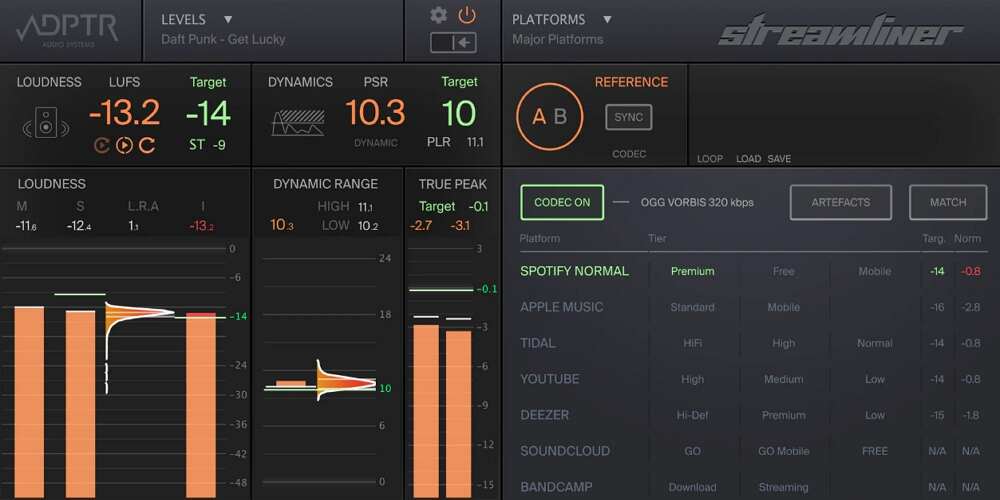Click the circled play loudness measurement icon
This screenshot has height=500, width=1000.
pyautogui.click(x=124, y=145)
